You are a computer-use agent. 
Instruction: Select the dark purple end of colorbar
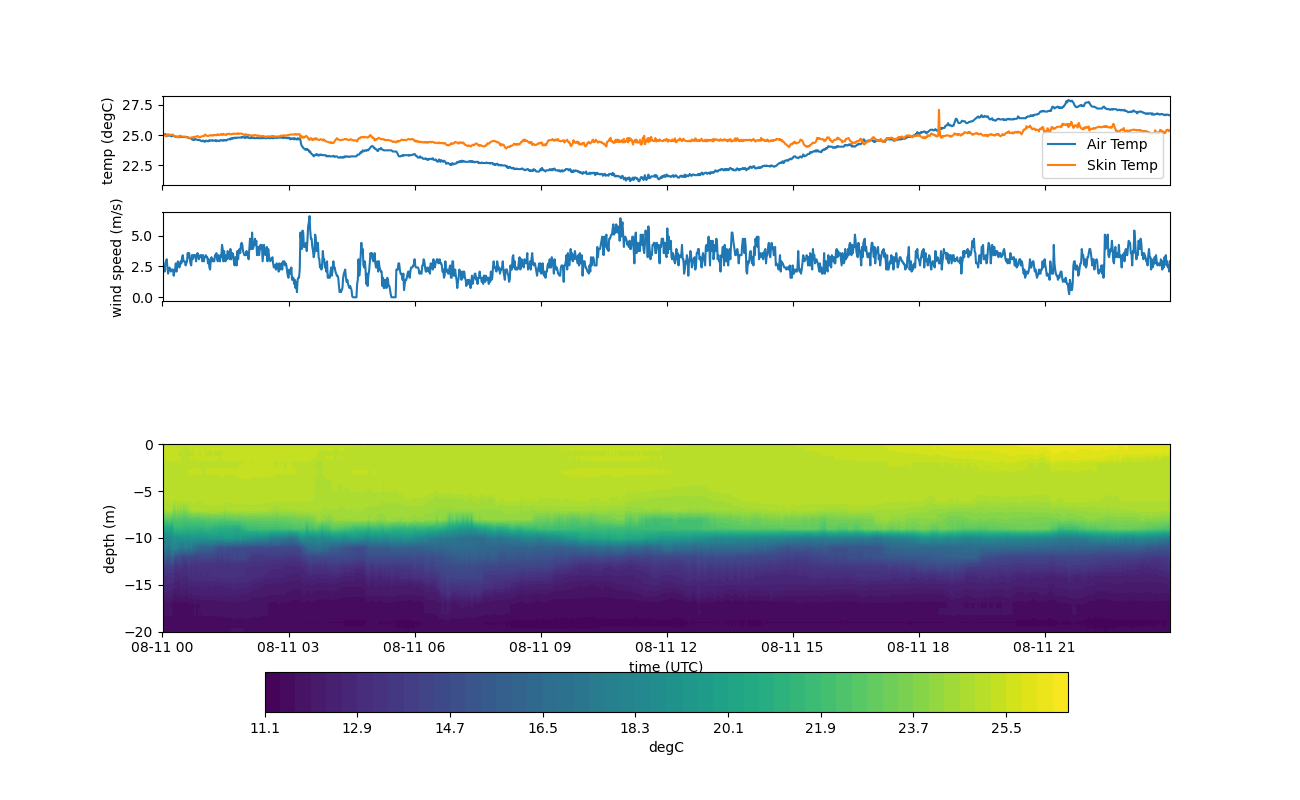[275, 692]
